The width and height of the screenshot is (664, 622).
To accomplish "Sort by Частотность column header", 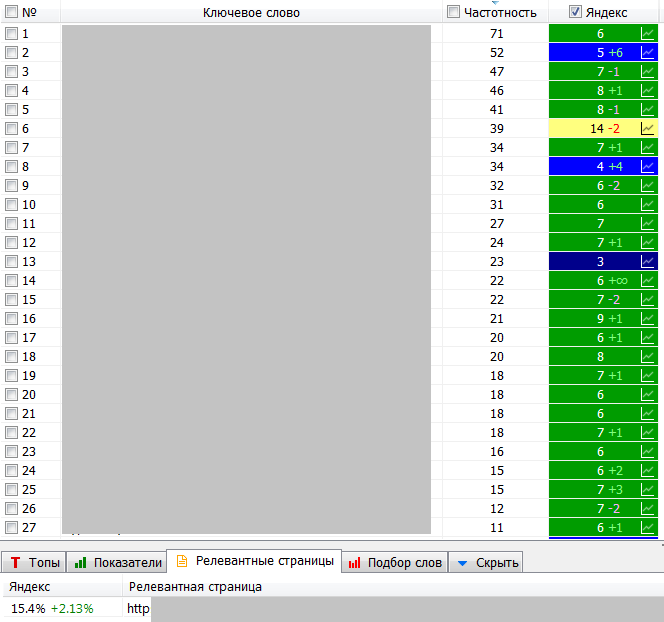I will [x=500, y=13].
